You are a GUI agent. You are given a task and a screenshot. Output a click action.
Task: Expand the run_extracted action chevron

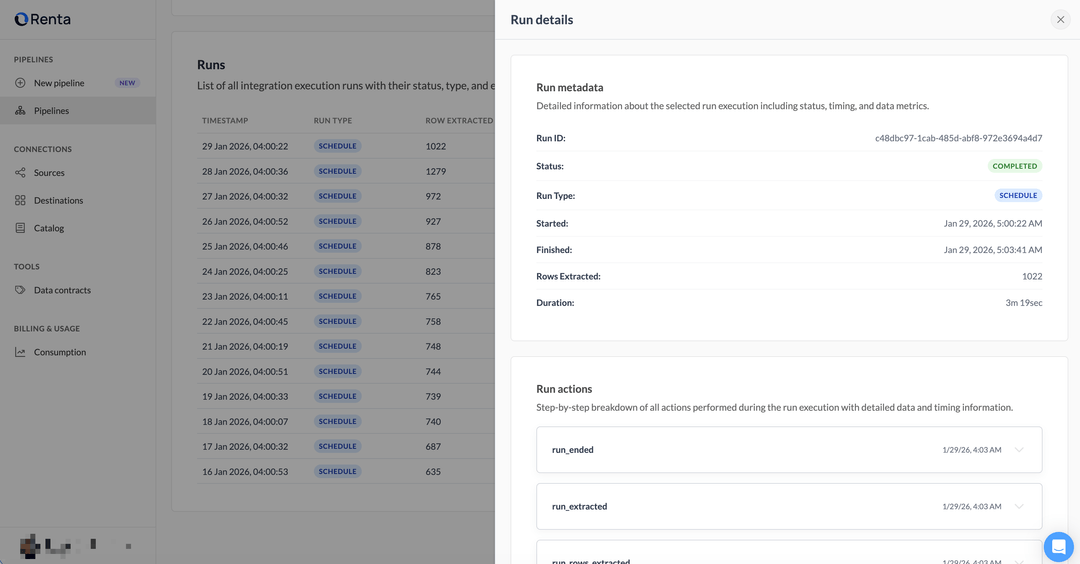click(x=1019, y=506)
